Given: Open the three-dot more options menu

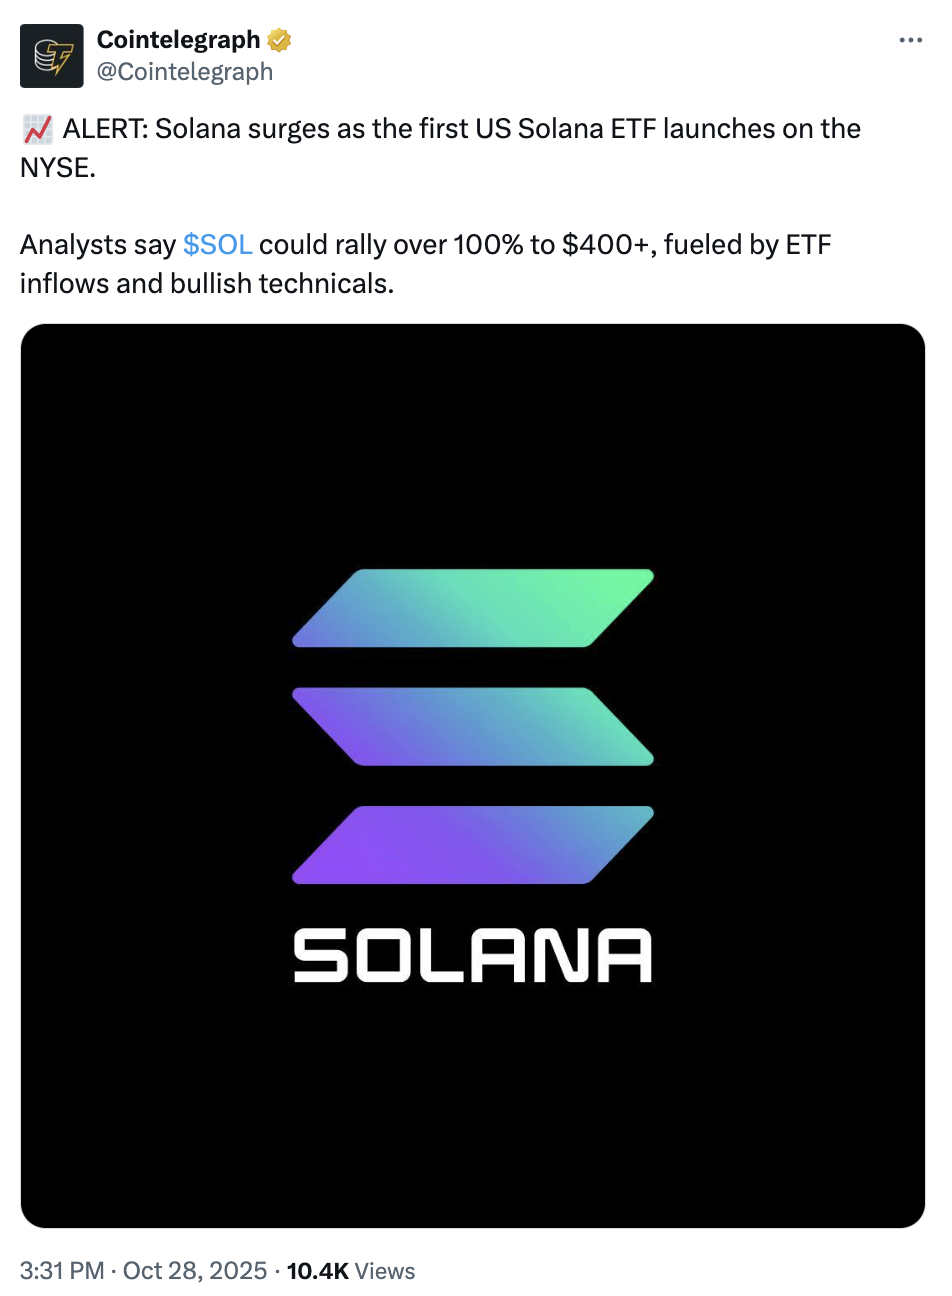Looking at the screenshot, I should pyautogui.click(x=910, y=40).
